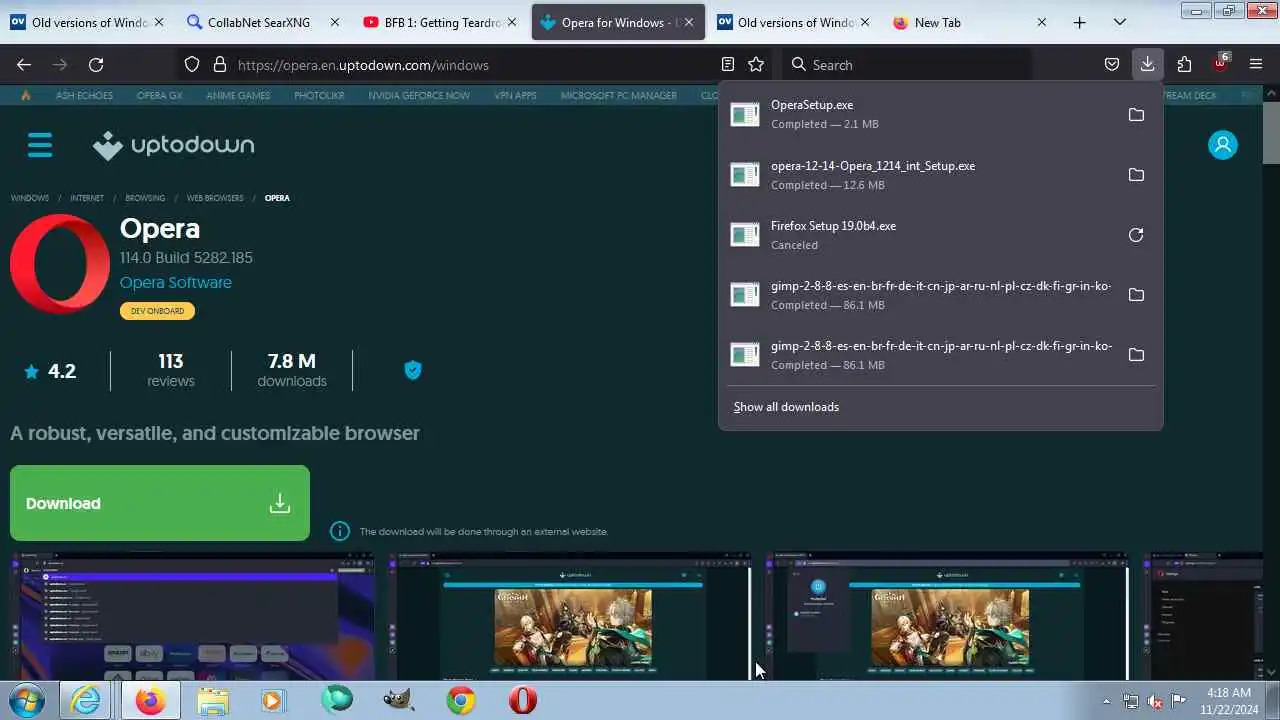Screen dimensions: 1280x720
Task: Click WINDOWS breadcrumb link
Action: tap(29, 198)
